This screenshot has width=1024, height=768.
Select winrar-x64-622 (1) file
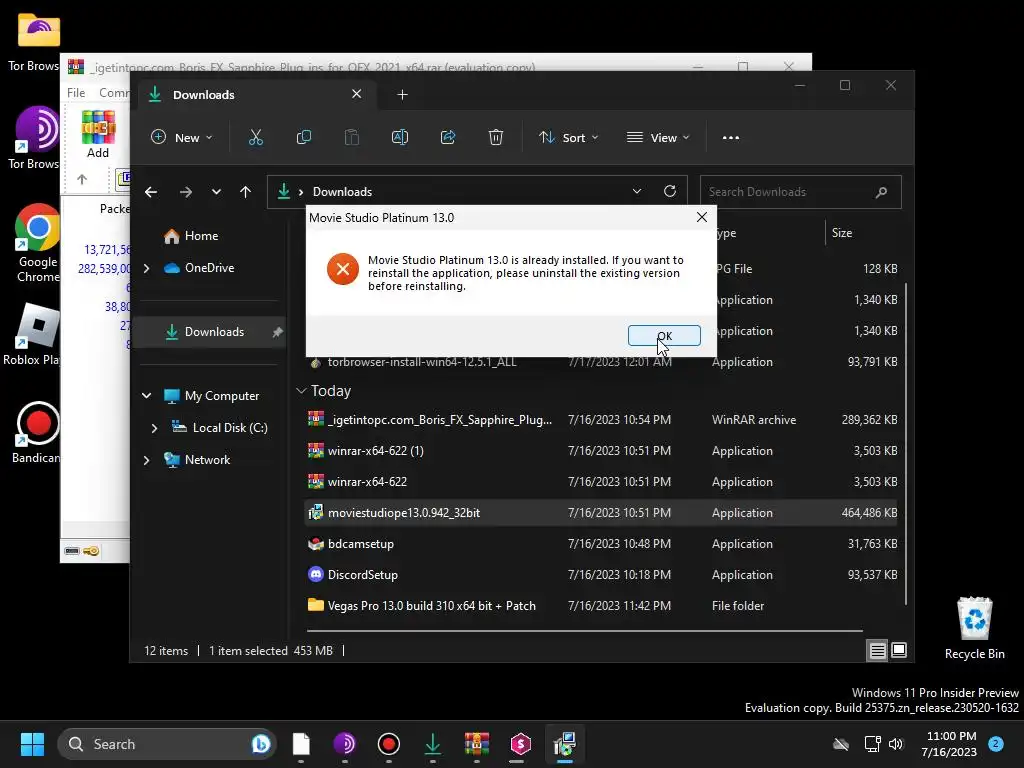click(601, 451)
